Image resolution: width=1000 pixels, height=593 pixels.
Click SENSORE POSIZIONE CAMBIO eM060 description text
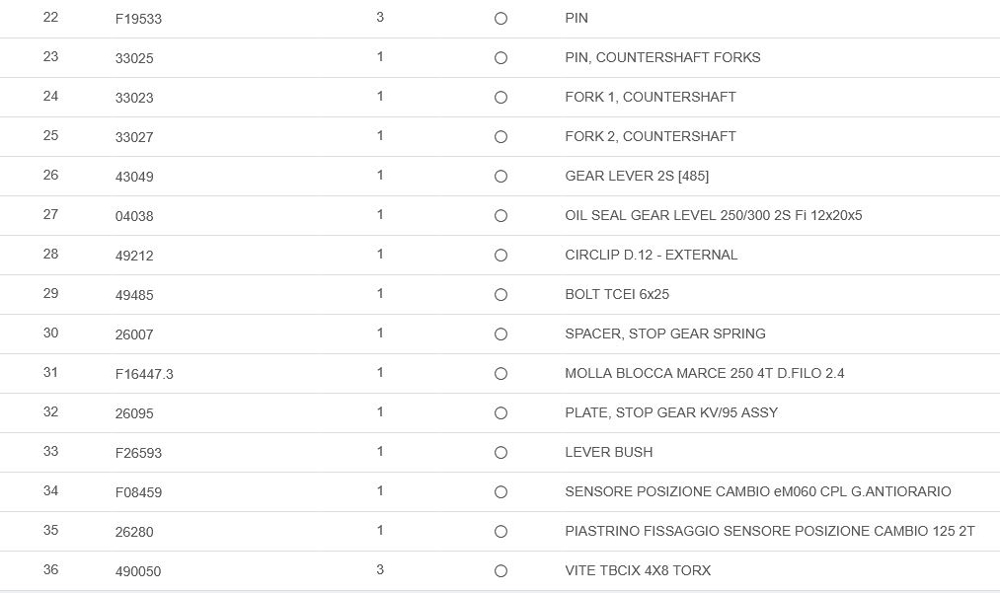(758, 492)
